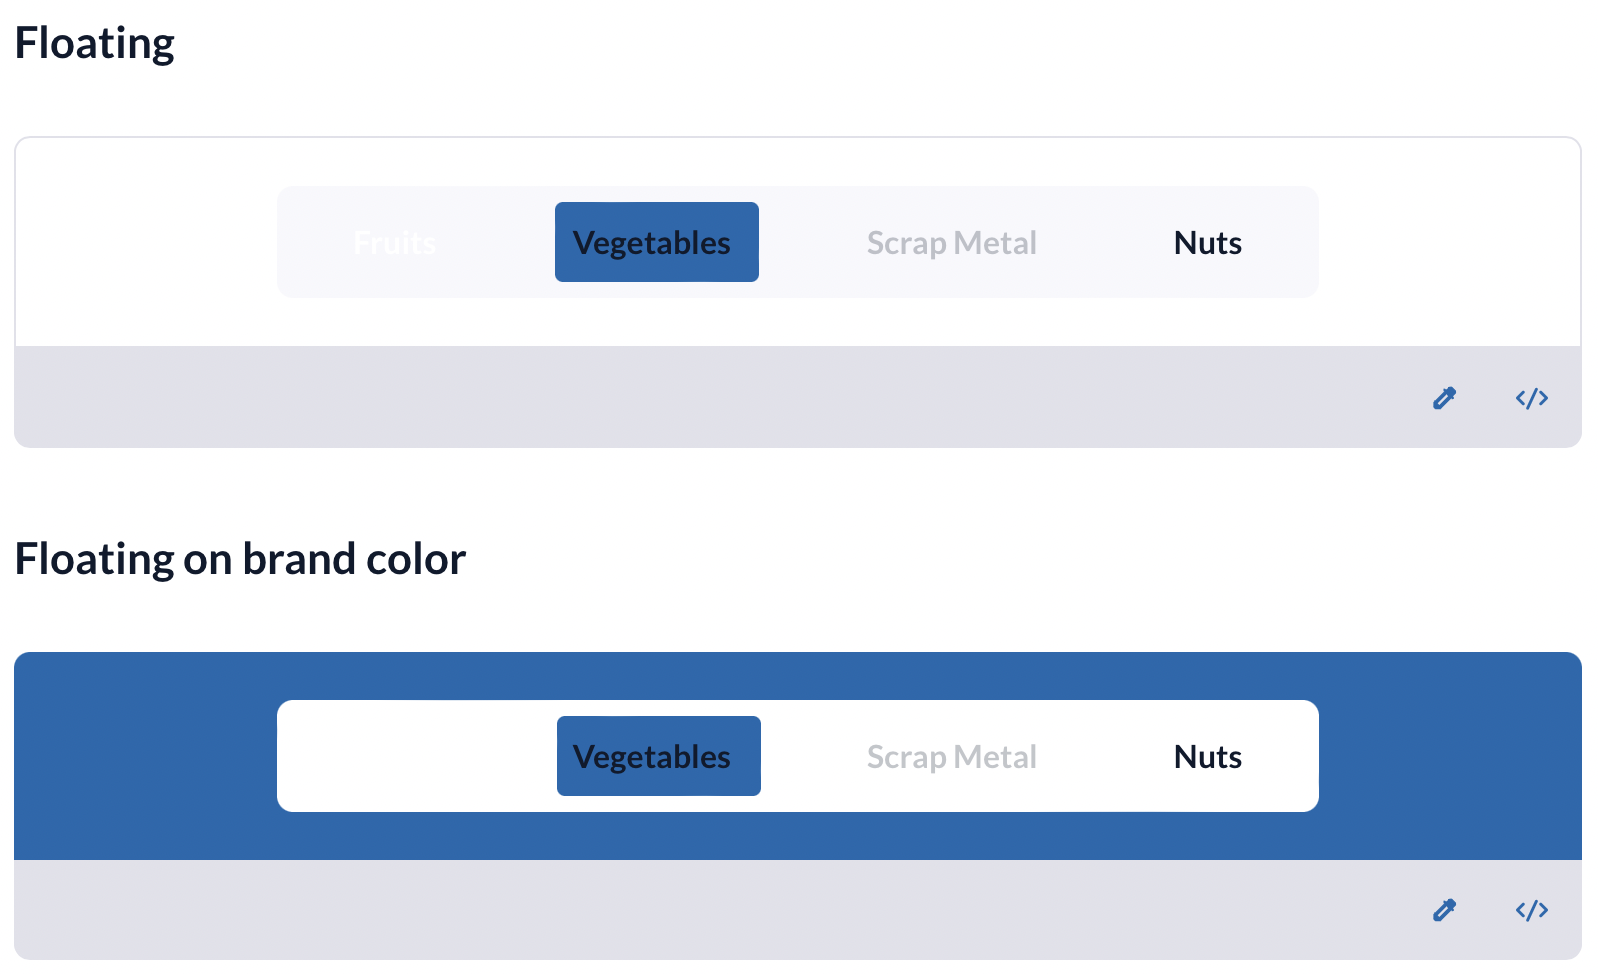Click the gray toolbar strip under the Floating example
This screenshot has height=974, width=1598.
[x=700, y=397]
